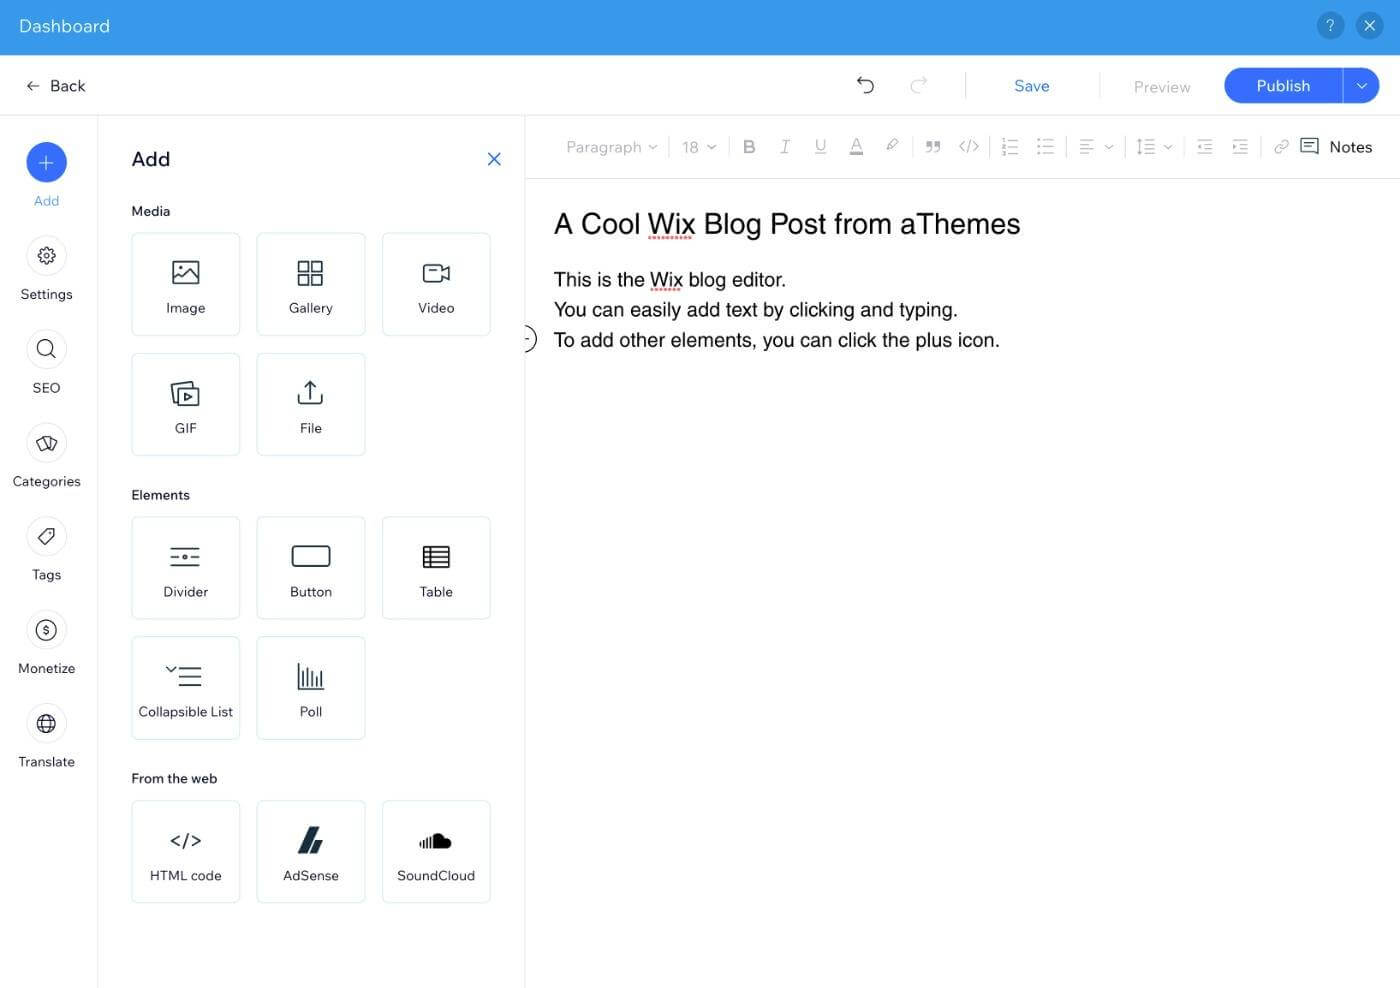Insert an AdSense block
The width and height of the screenshot is (1400, 988).
(311, 852)
